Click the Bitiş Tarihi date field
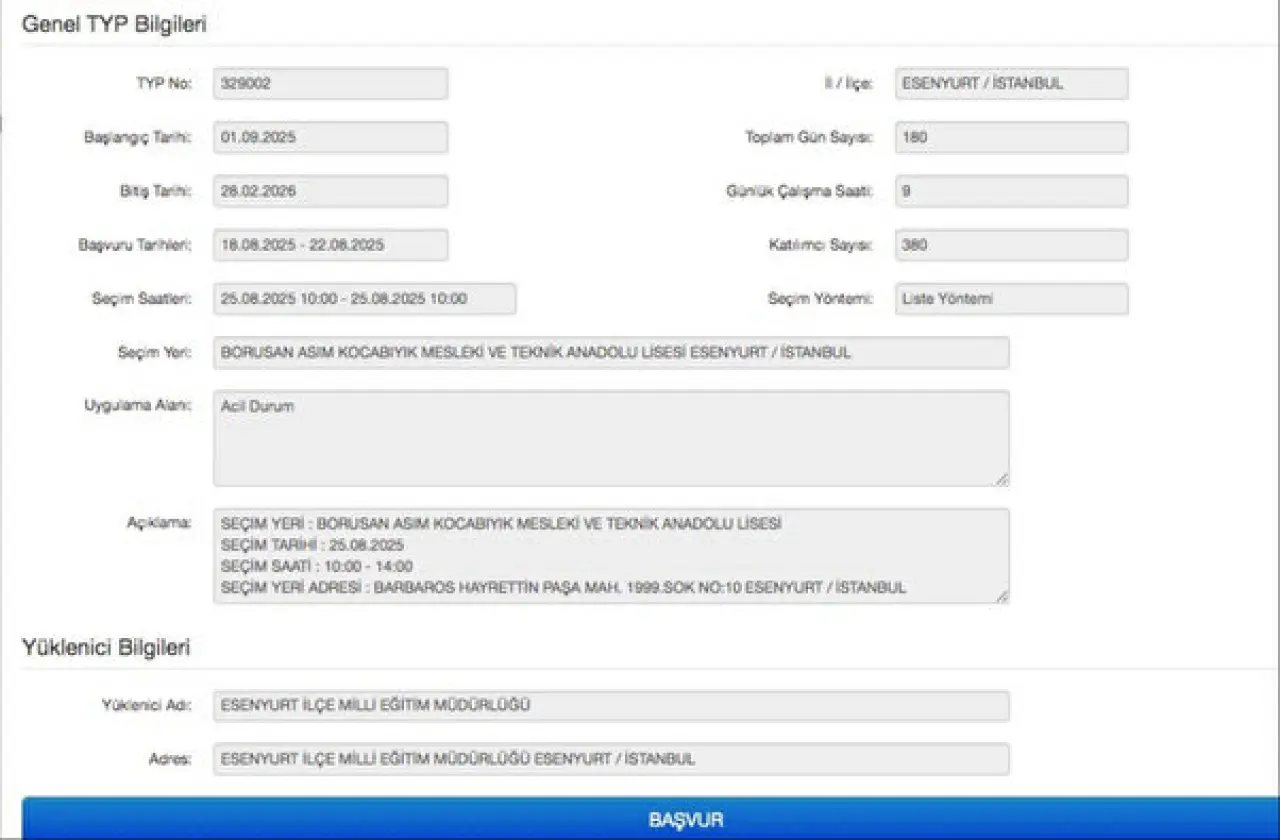The width and height of the screenshot is (1280, 840). (330, 191)
